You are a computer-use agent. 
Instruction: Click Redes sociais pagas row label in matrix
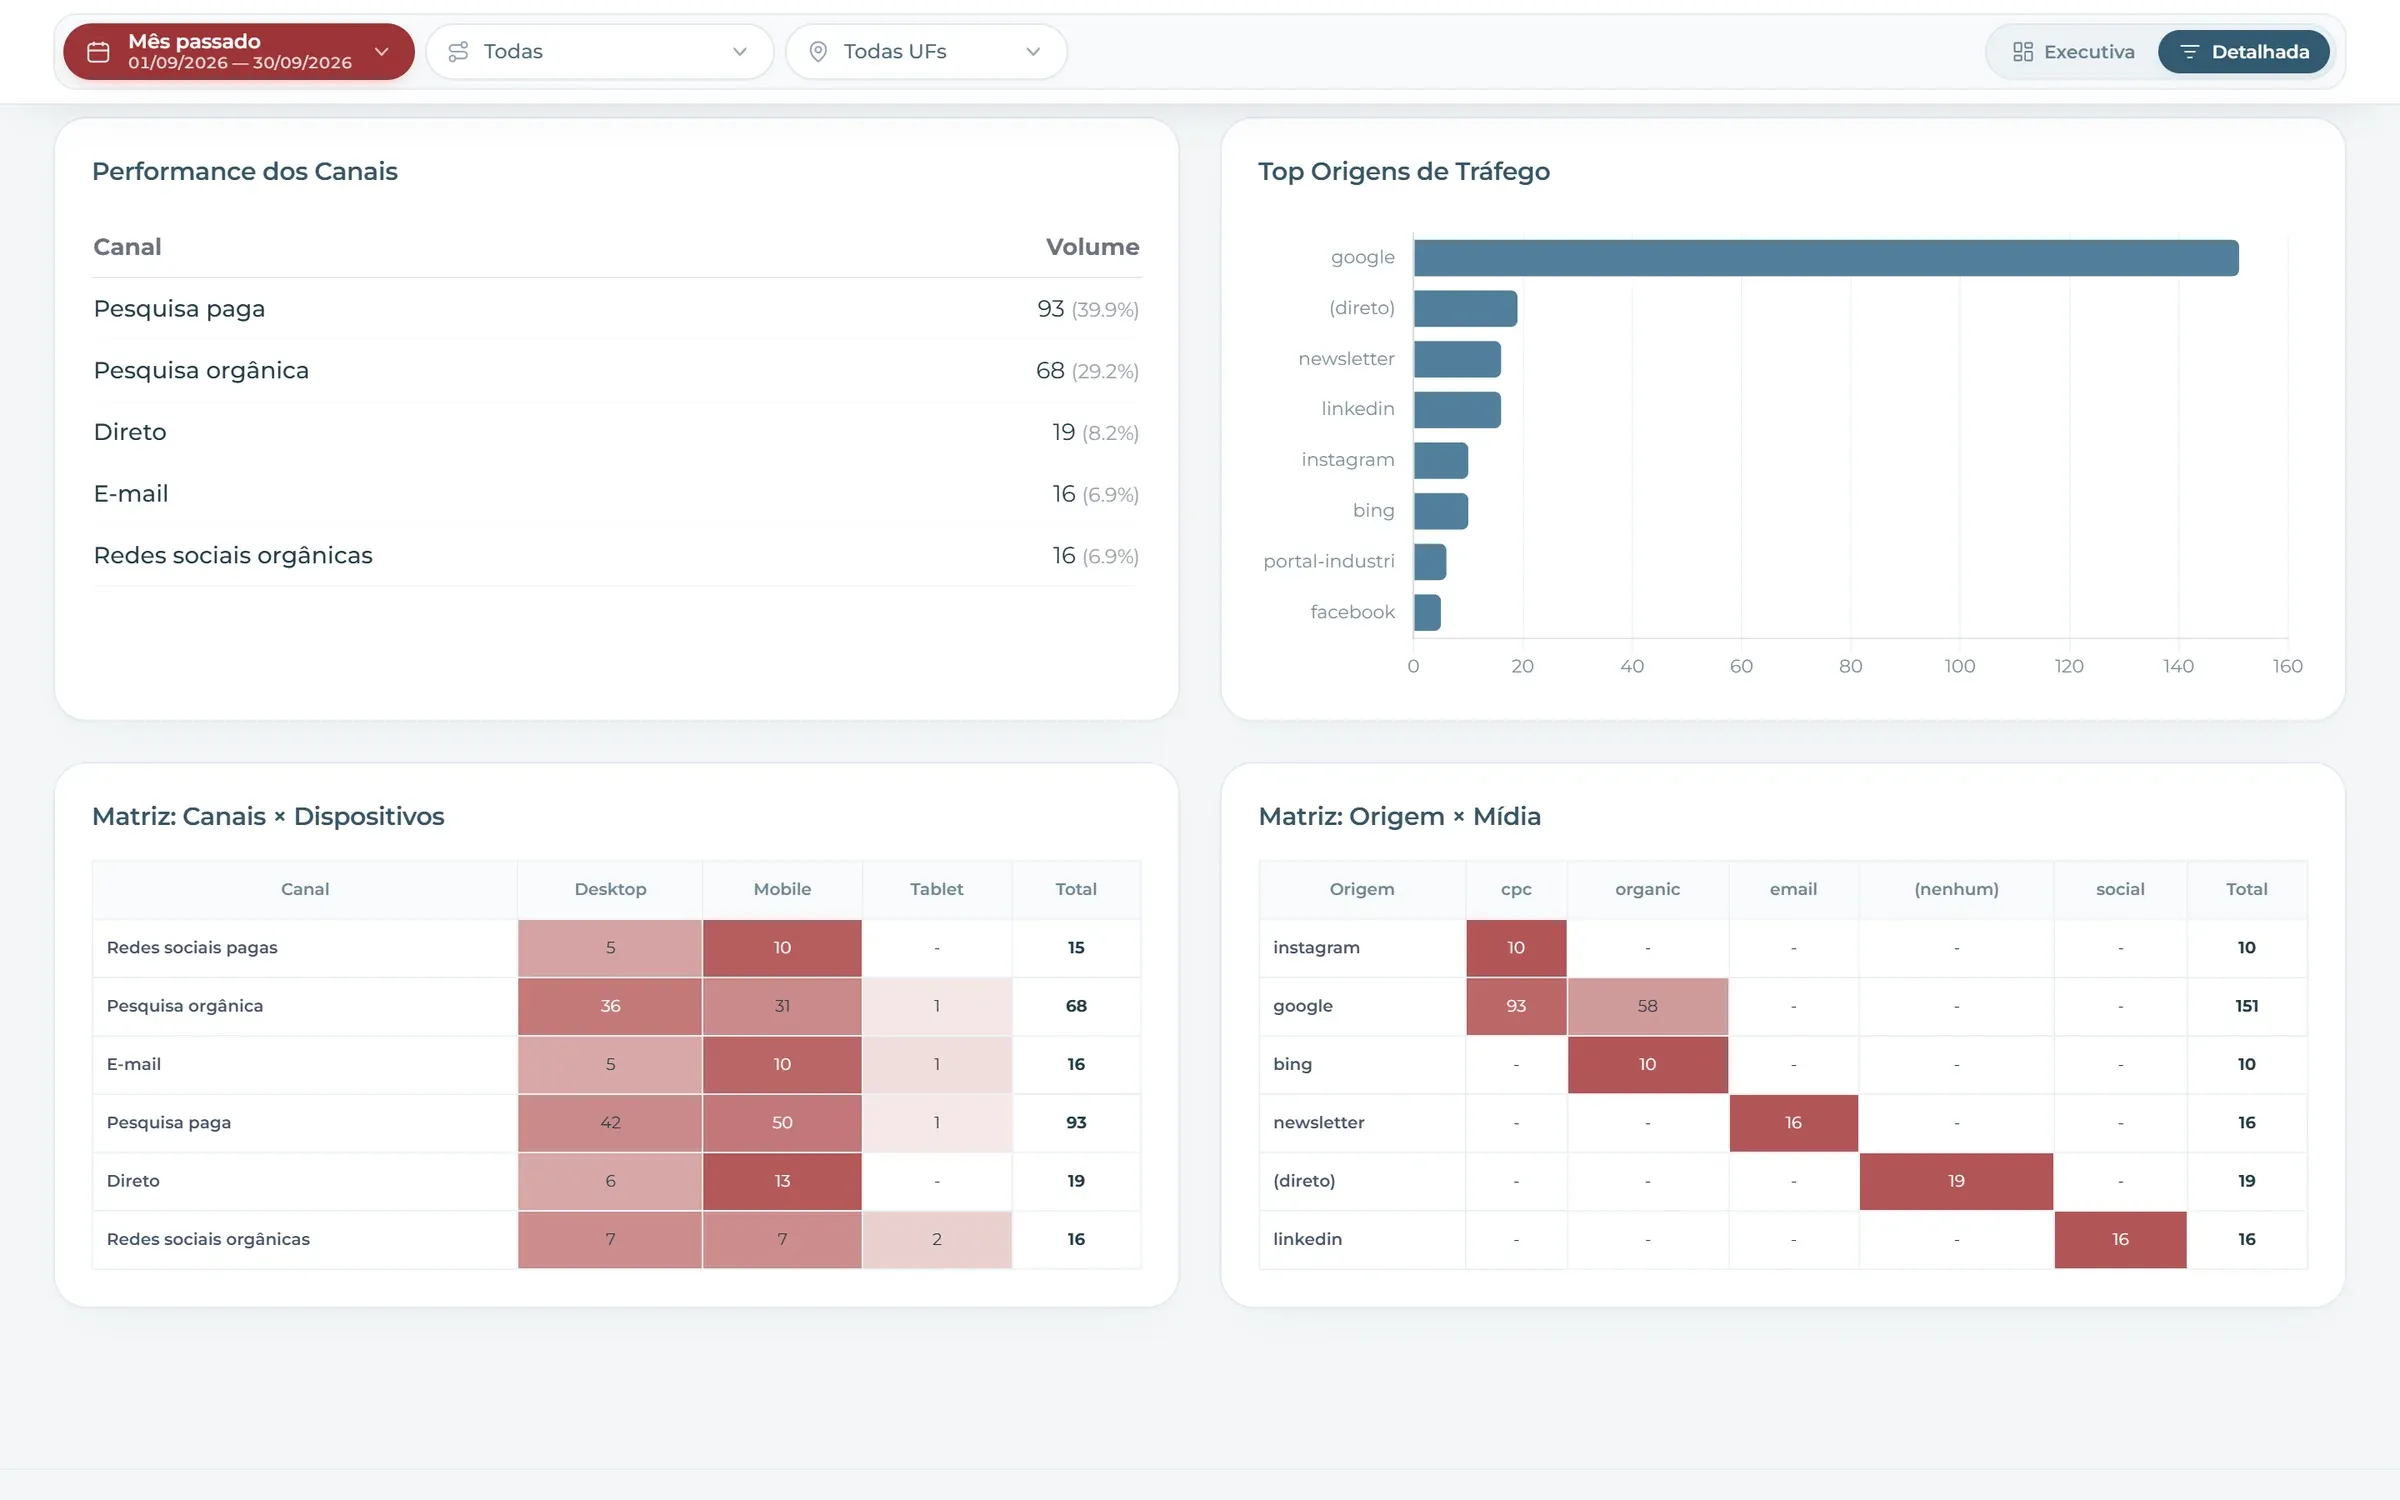pyautogui.click(x=192, y=948)
